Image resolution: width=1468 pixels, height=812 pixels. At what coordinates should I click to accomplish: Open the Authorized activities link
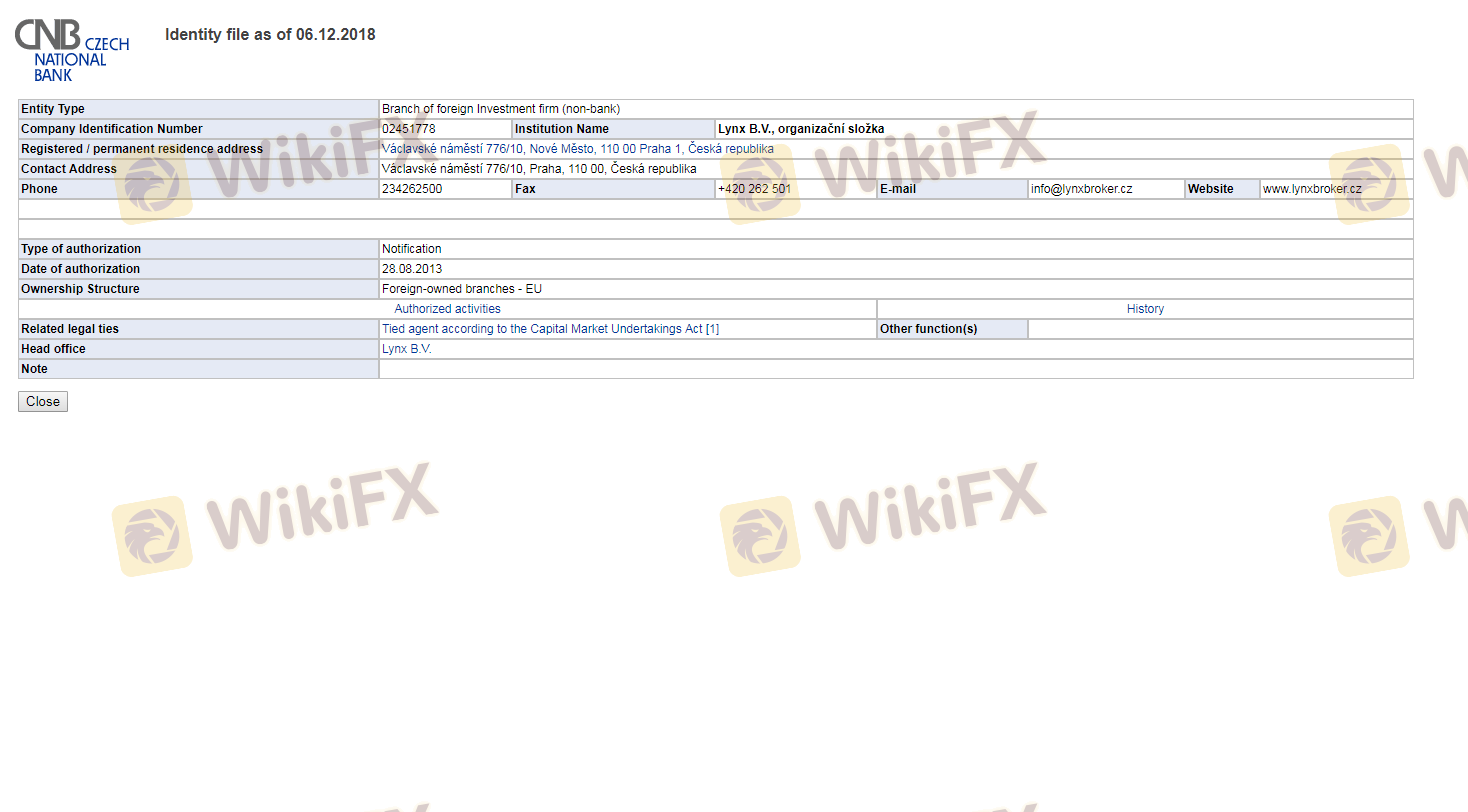tap(447, 309)
